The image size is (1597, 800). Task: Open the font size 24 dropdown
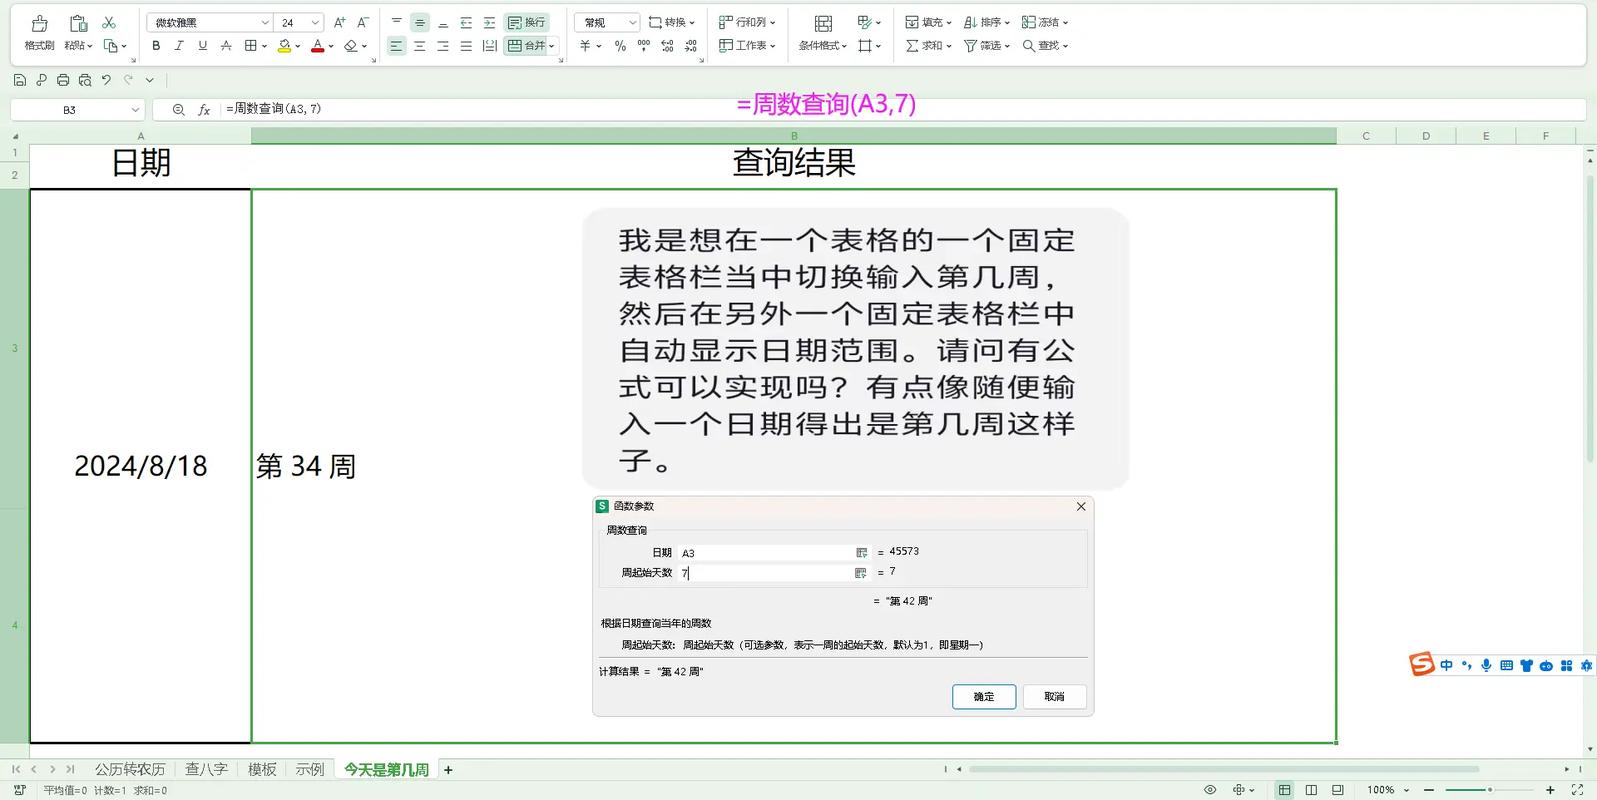click(314, 22)
